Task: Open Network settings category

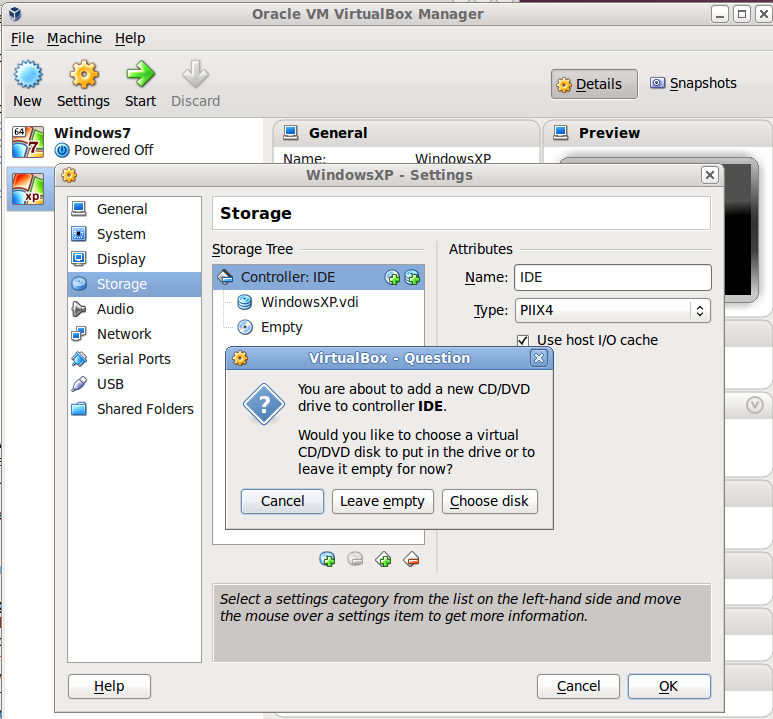Action: click(134, 334)
